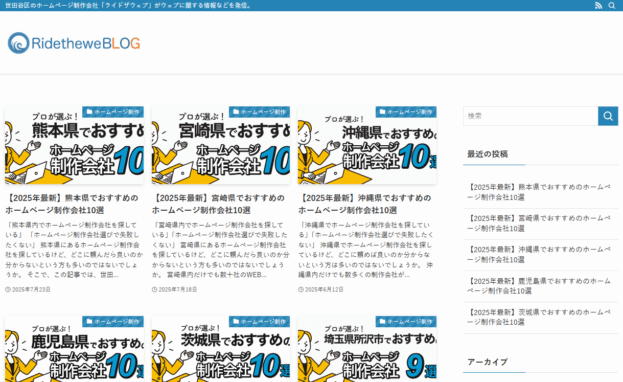
Task: Open the RSS feed icon
Action: 598,5
